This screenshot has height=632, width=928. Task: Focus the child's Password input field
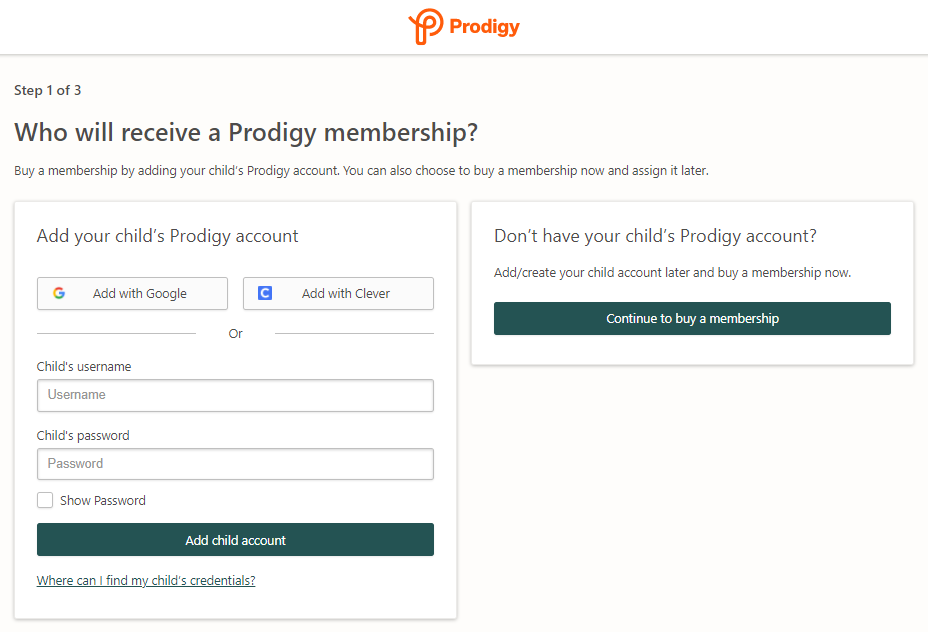(235, 464)
